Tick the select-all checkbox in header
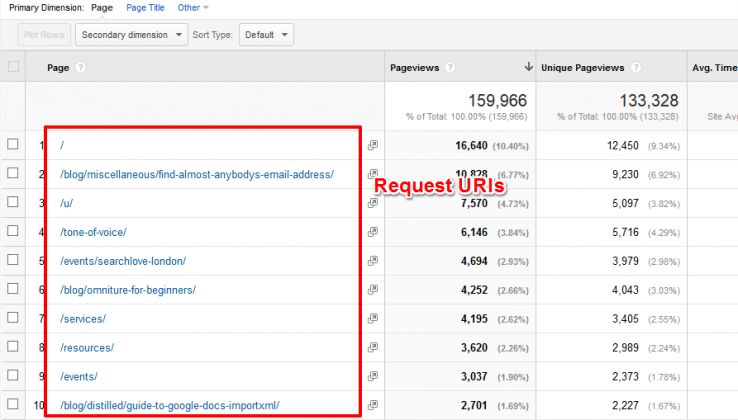Image resolution: width=738 pixels, height=420 pixels. pyautogui.click(x=13, y=67)
